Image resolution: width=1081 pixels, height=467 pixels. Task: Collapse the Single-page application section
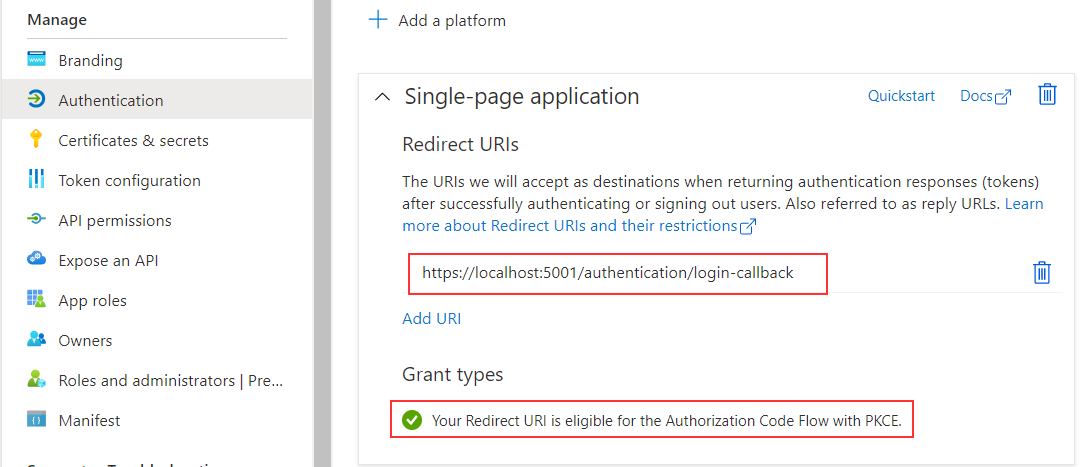[x=382, y=97]
